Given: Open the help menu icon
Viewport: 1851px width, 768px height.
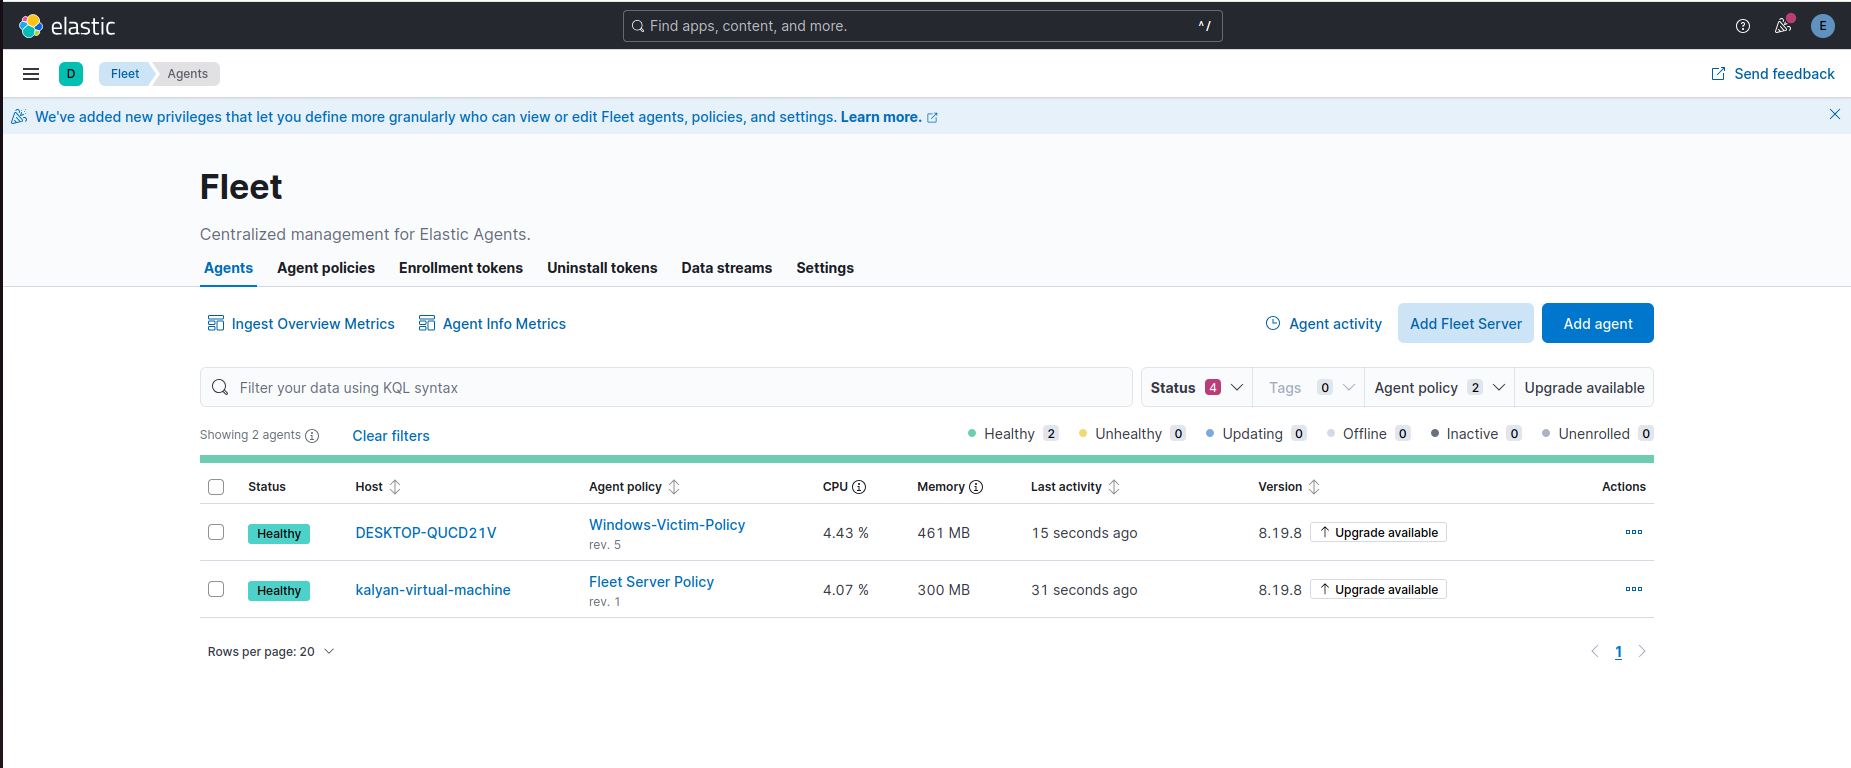Looking at the screenshot, I should pos(1743,26).
